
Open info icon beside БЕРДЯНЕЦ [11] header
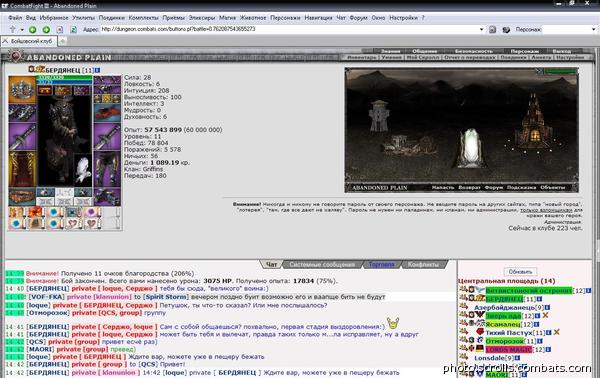97,70
